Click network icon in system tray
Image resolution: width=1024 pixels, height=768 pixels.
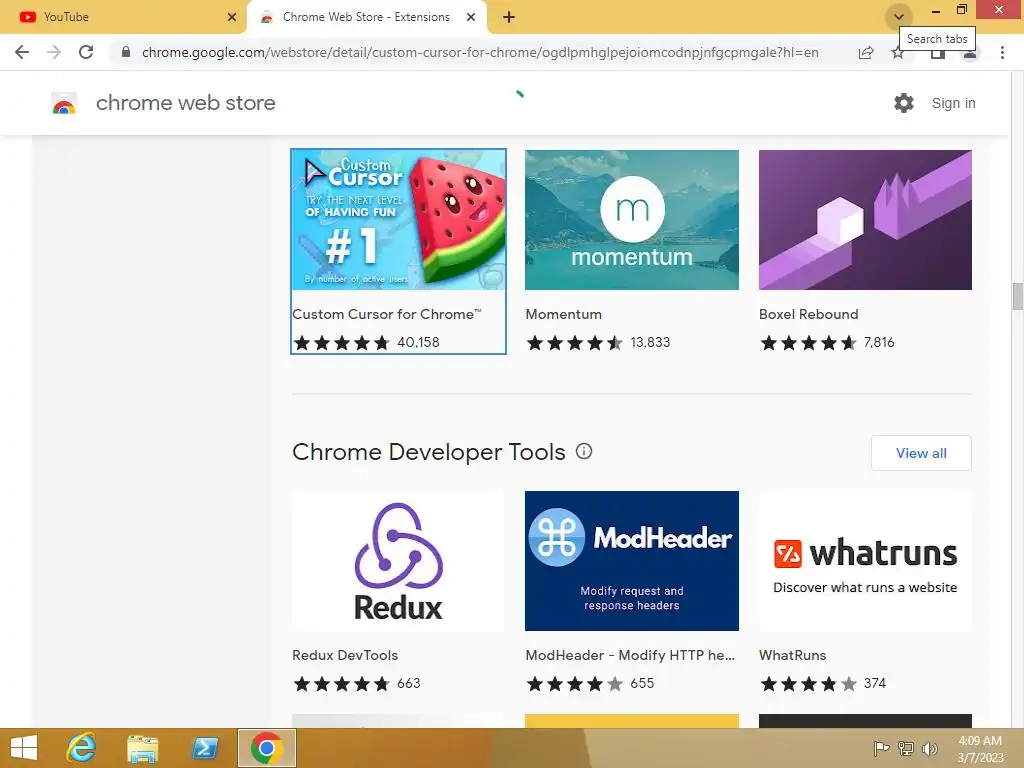pos(906,748)
